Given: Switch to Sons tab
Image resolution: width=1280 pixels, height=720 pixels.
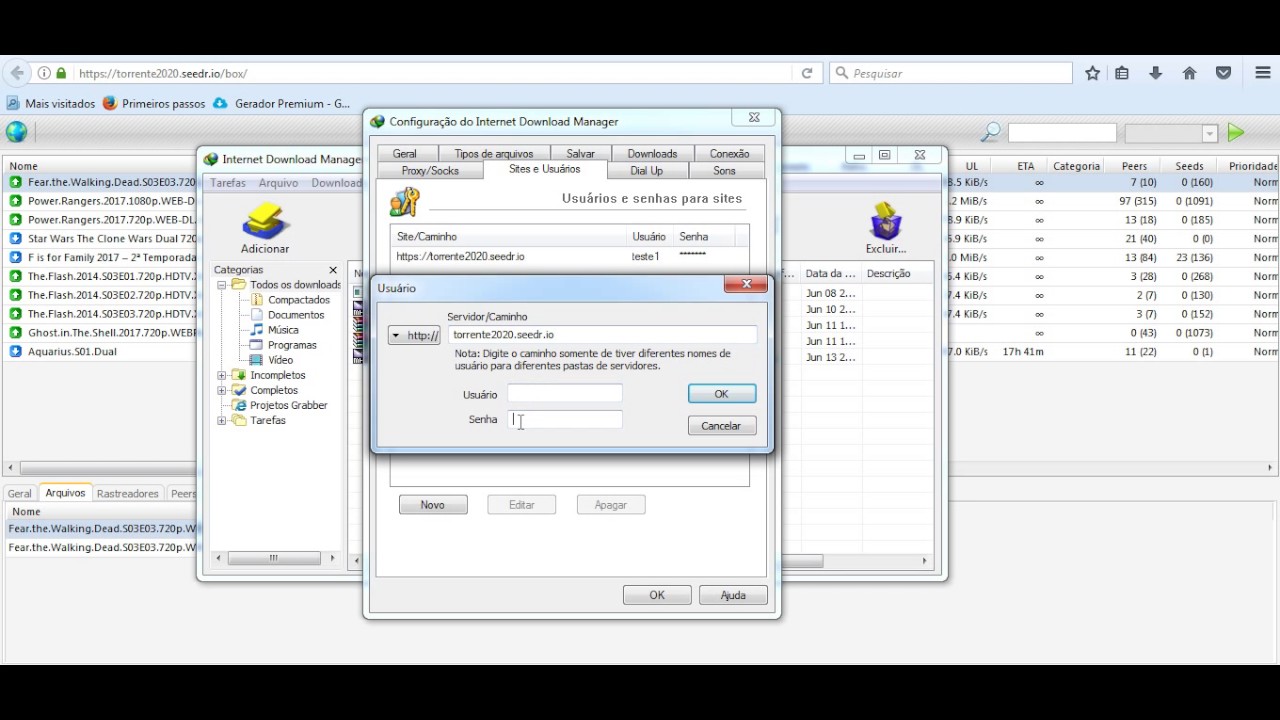Looking at the screenshot, I should tap(725, 171).
